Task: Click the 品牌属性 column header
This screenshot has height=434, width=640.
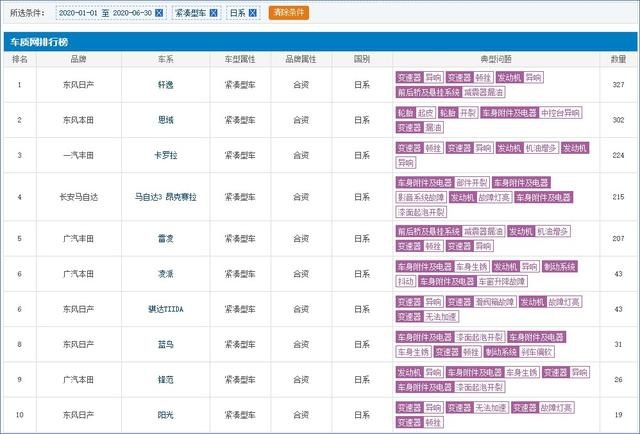Action: coord(301,59)
